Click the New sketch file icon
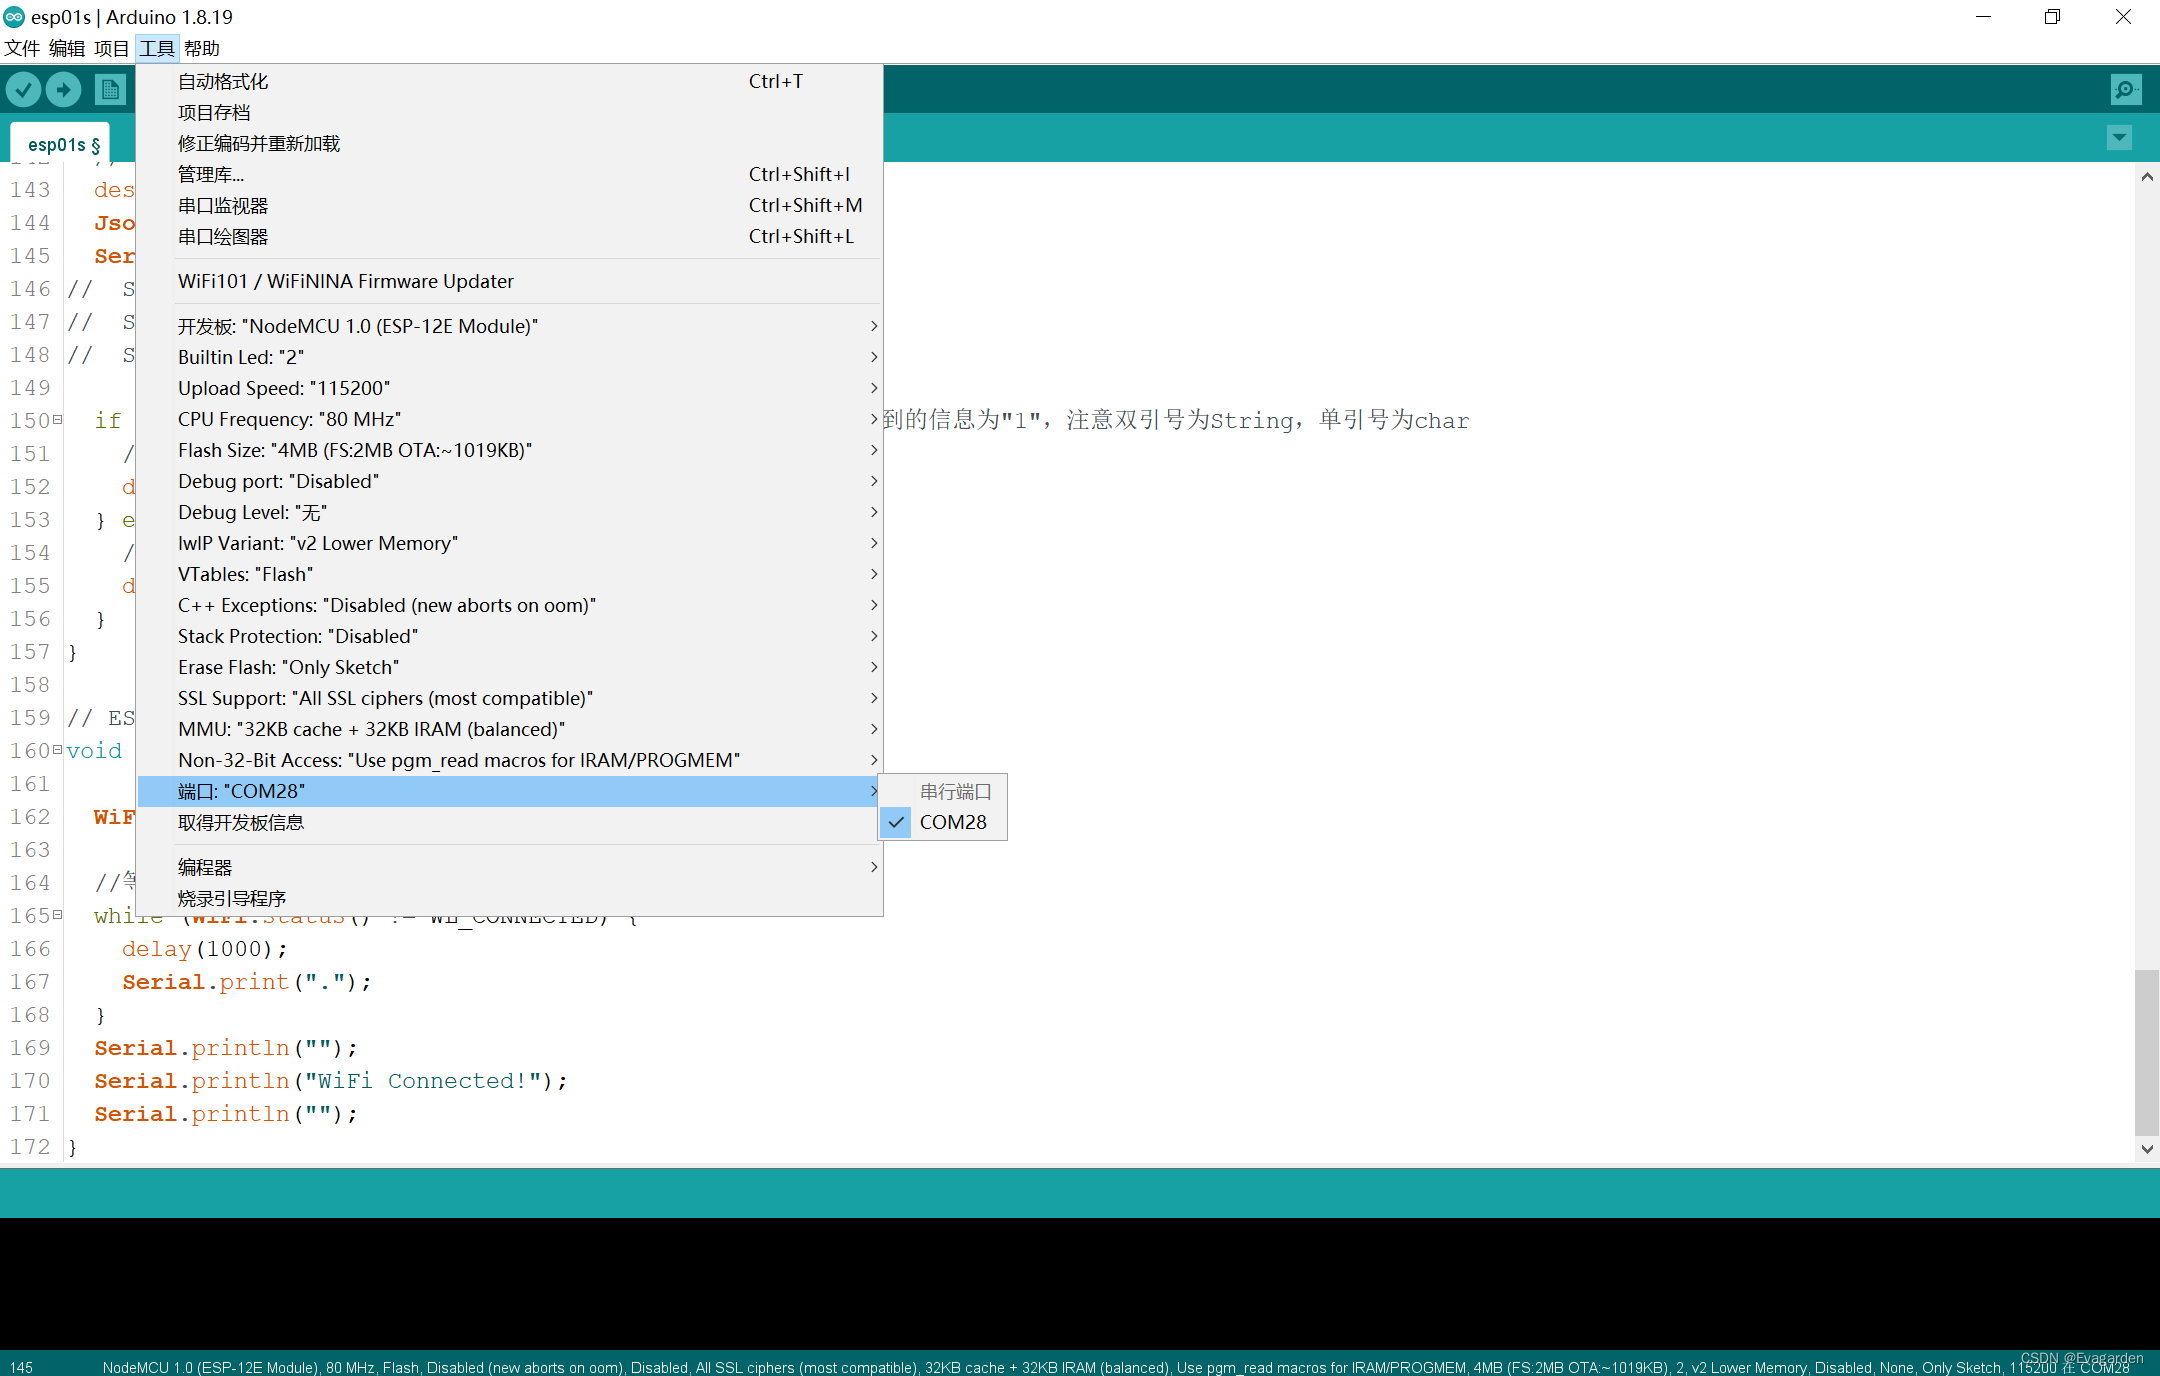 pos(111,90)
